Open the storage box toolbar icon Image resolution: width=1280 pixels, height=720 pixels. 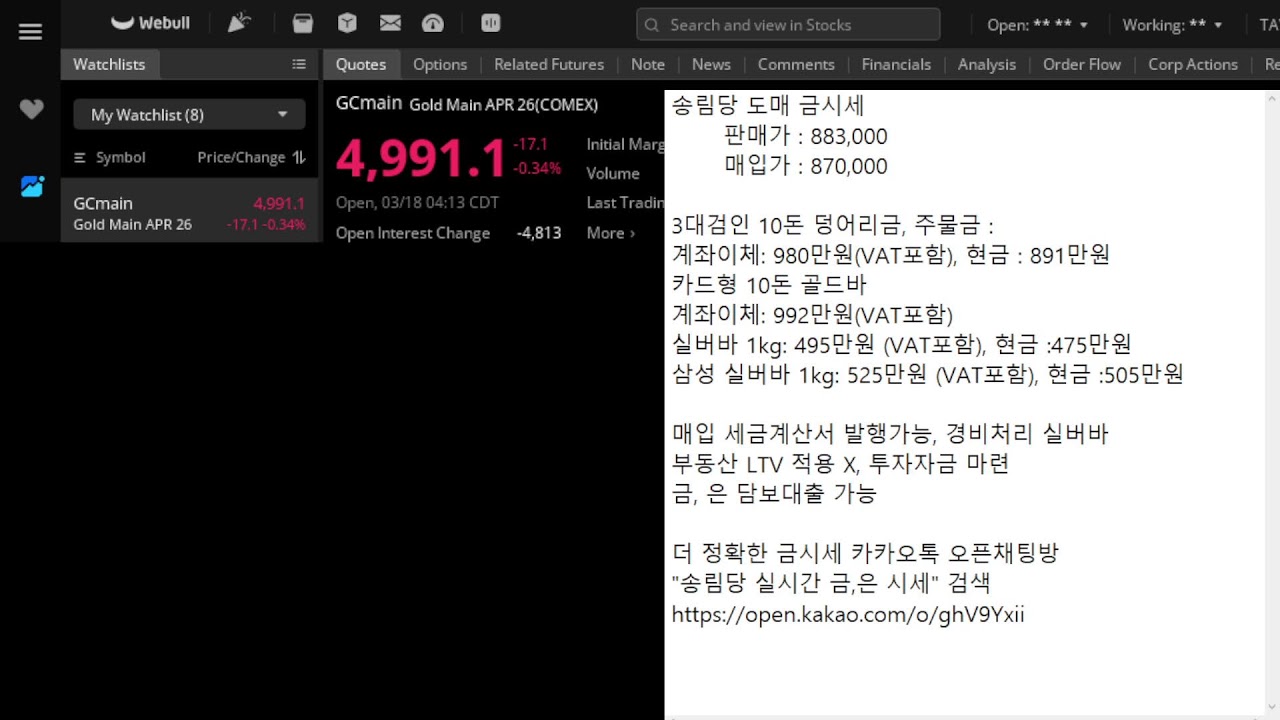coord(303,23)
